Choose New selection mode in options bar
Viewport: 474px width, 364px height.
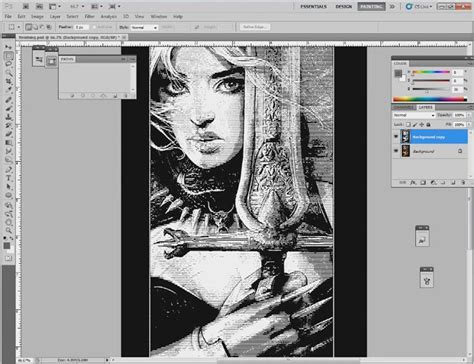pyautogui.click(x=29, y=27)
